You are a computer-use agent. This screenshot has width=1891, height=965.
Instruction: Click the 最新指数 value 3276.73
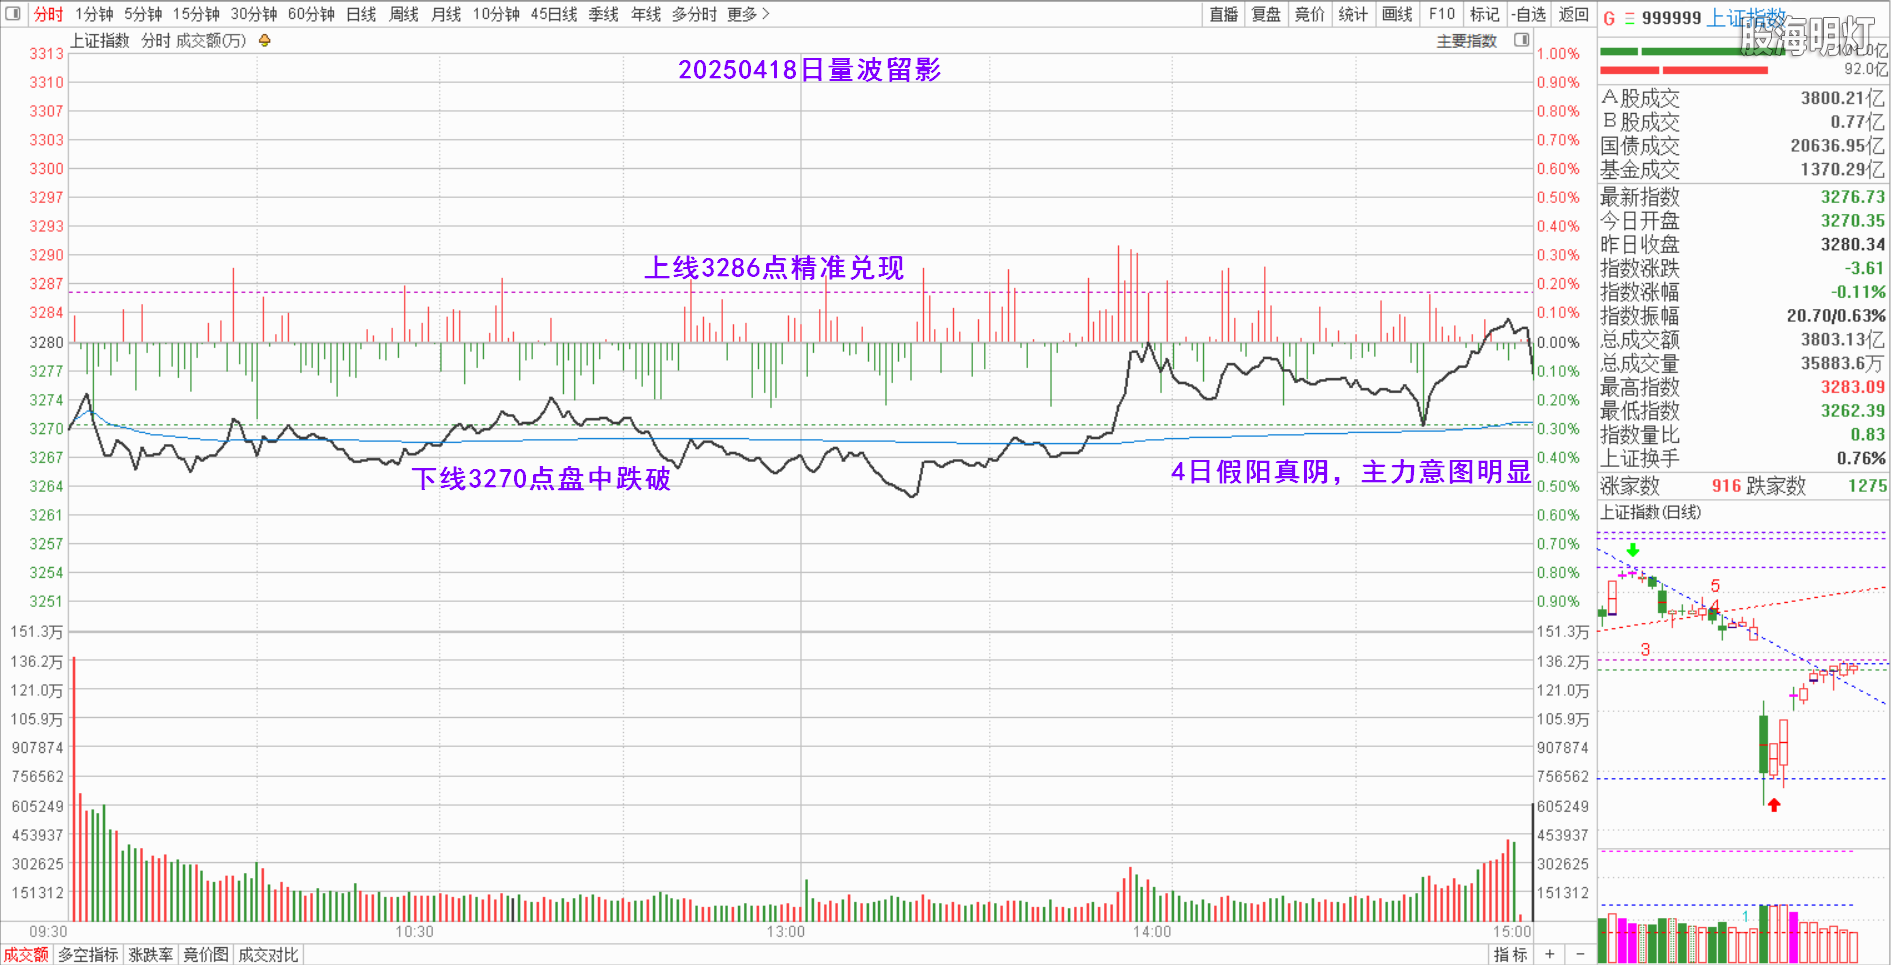click(x=1852, y=197)
